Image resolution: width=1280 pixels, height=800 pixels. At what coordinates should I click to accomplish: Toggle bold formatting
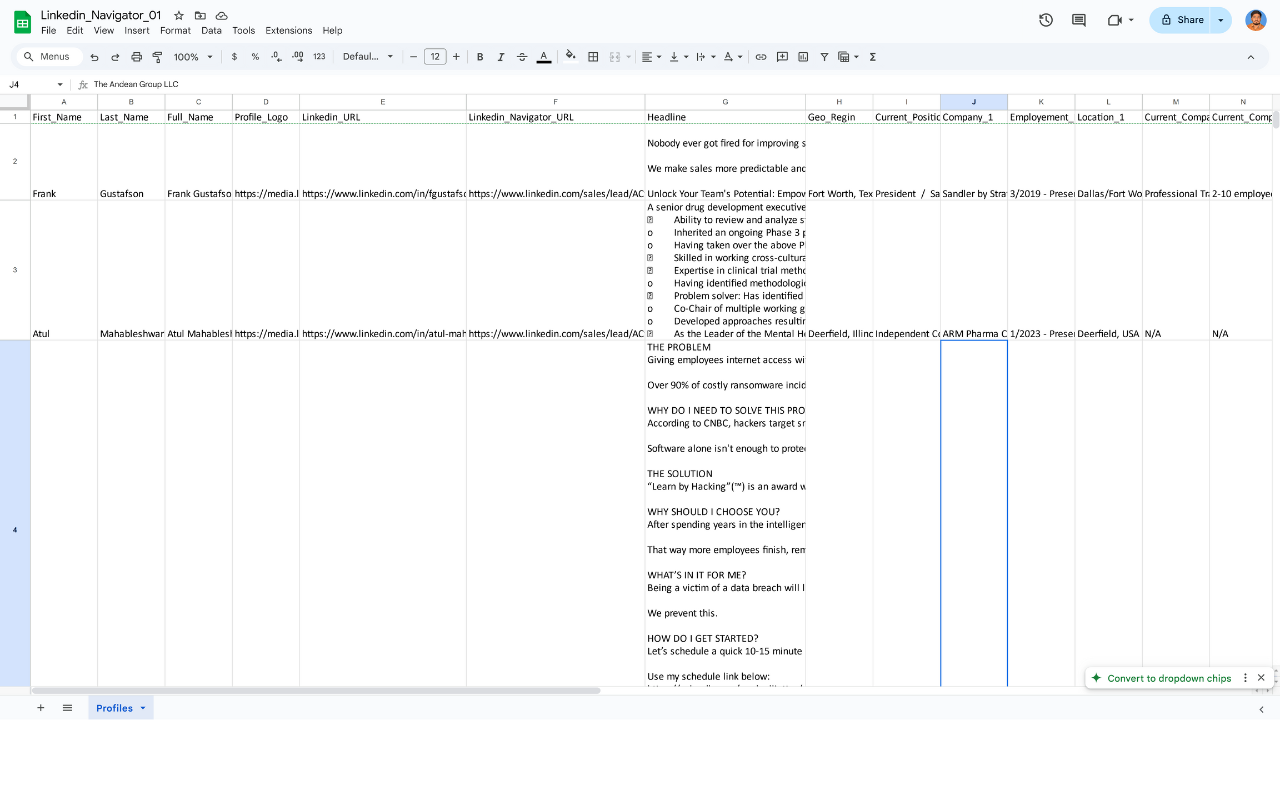pos(480,57)
